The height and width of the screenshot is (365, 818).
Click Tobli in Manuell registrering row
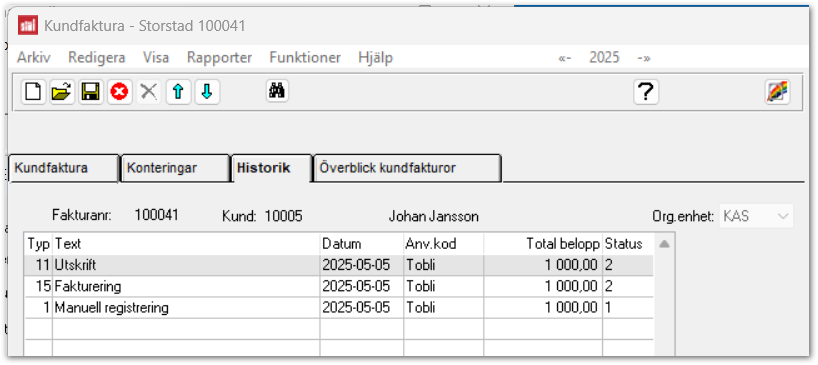pyautogui.click(x=420, y=308)
